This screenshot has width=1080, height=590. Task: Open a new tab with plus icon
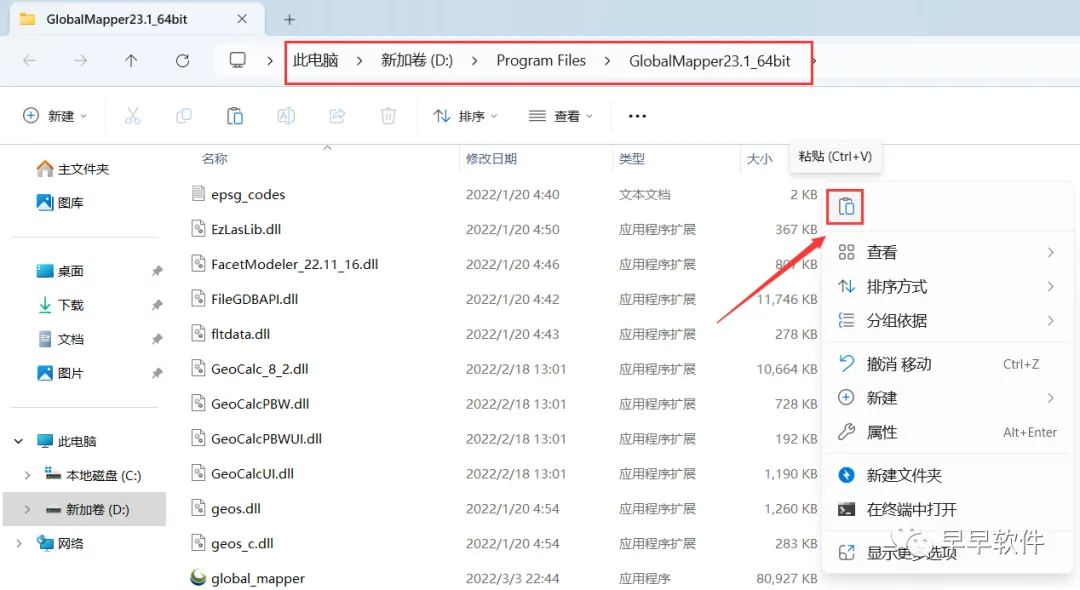[289, 20]
